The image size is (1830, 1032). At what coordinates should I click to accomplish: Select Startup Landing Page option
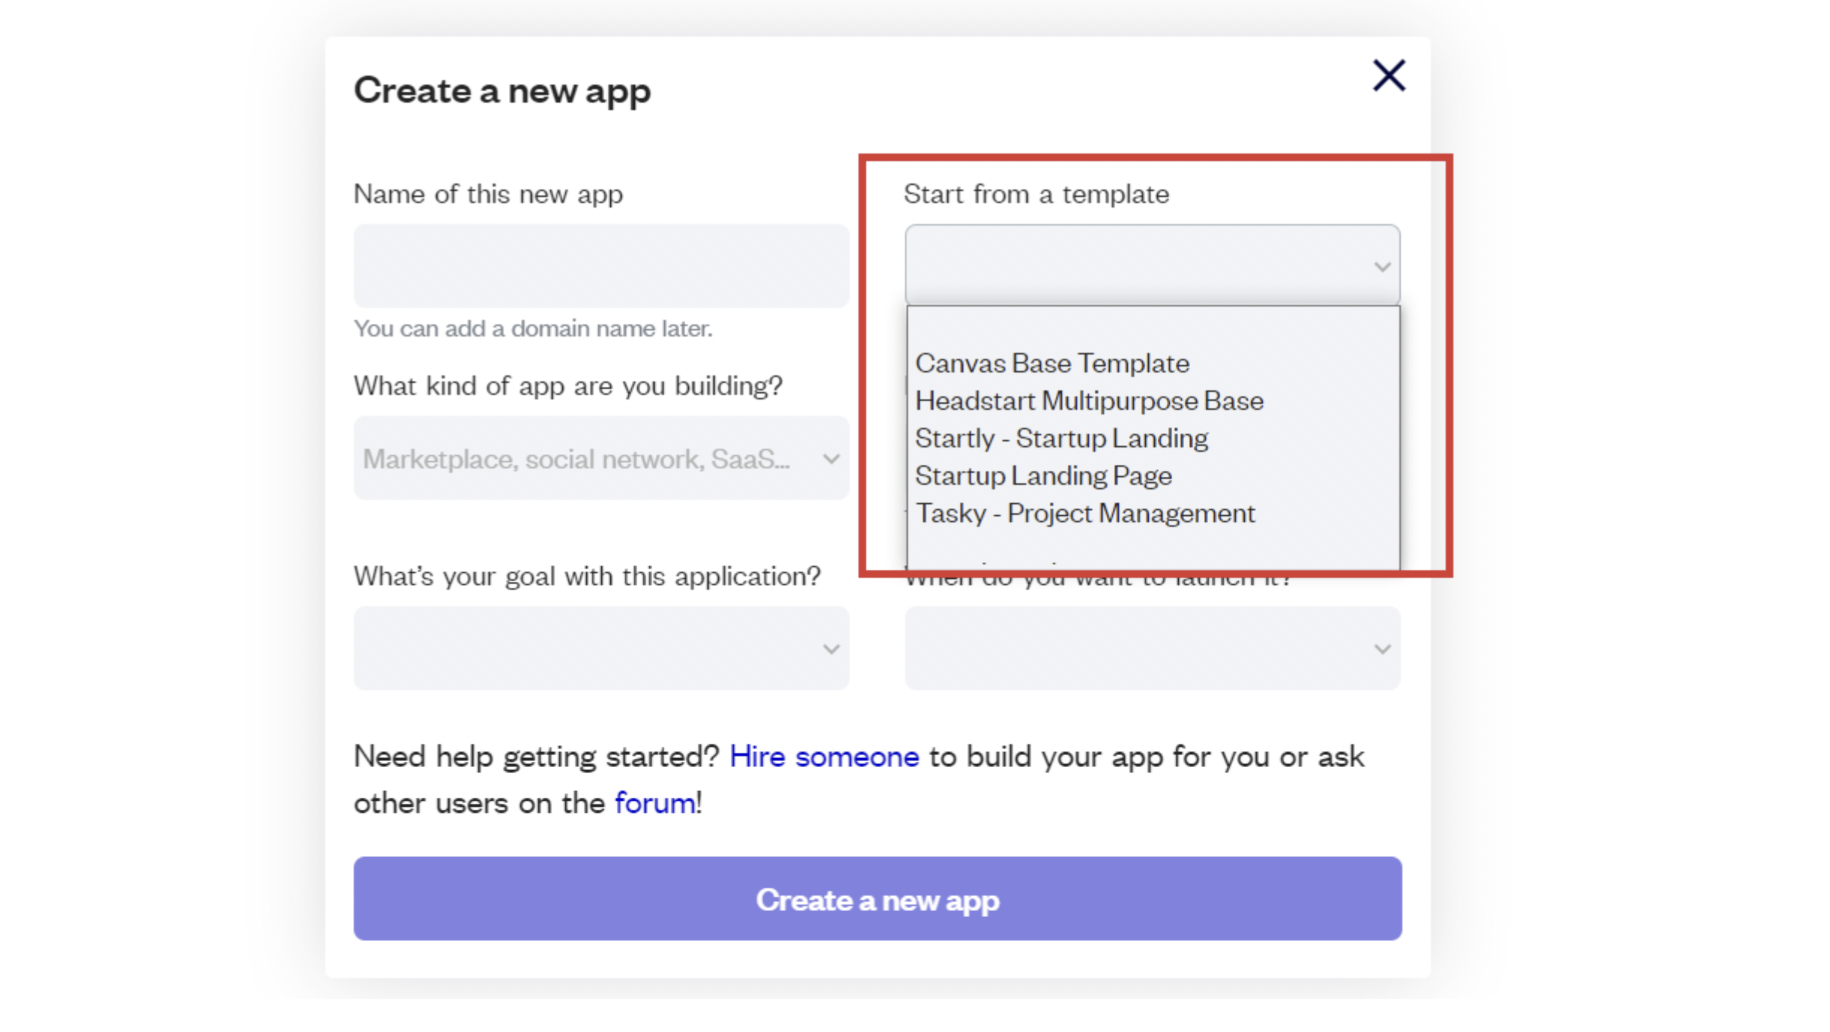coord(1043,476)
